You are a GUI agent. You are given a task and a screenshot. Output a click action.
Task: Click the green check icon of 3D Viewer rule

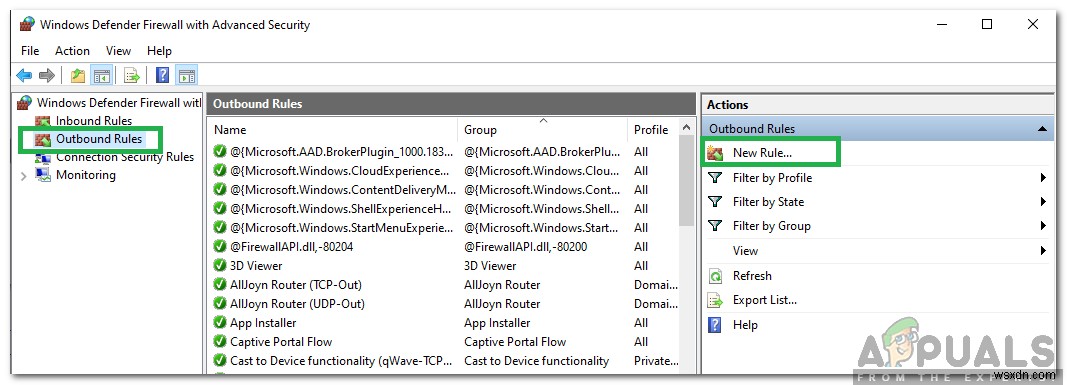[220, 265]
